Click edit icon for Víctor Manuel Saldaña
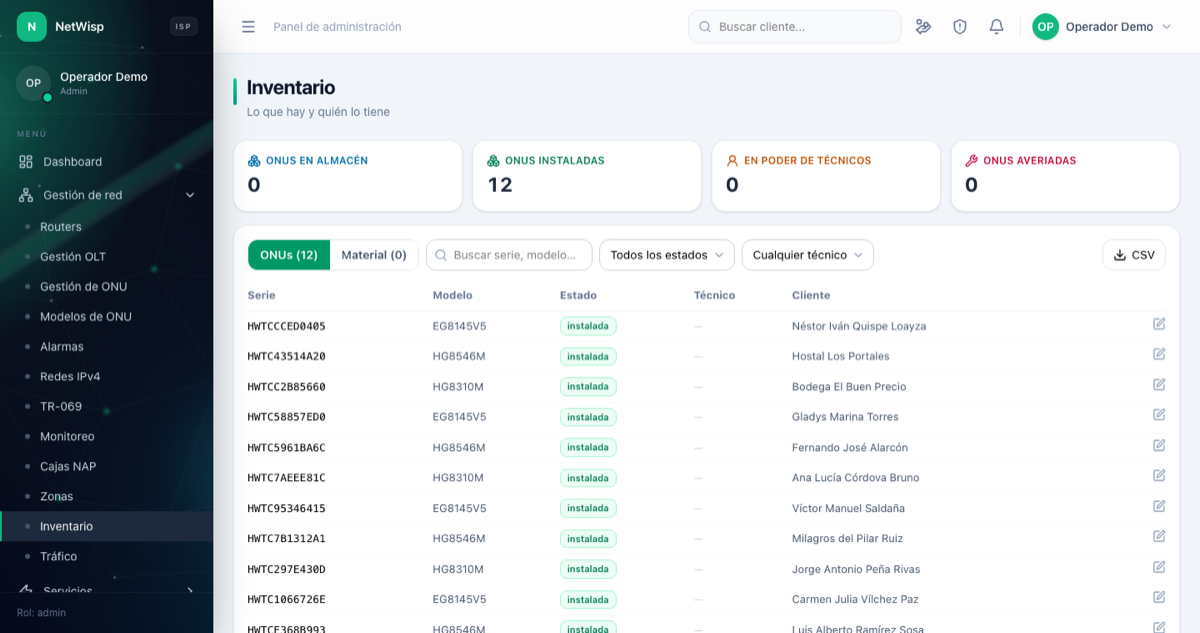Viewport: 1200px width, 633px height. pyautogui.click(x=1159, y=506)
